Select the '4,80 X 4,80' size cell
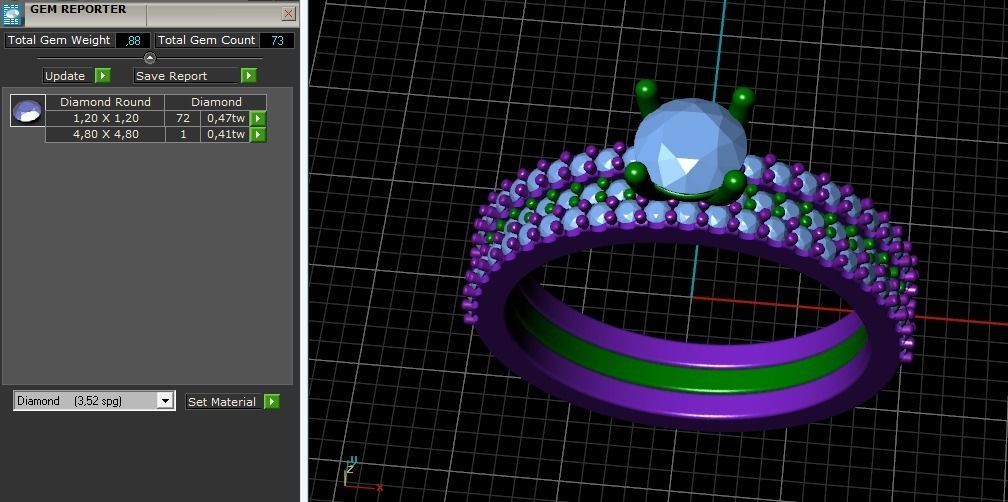 [105, 134]
